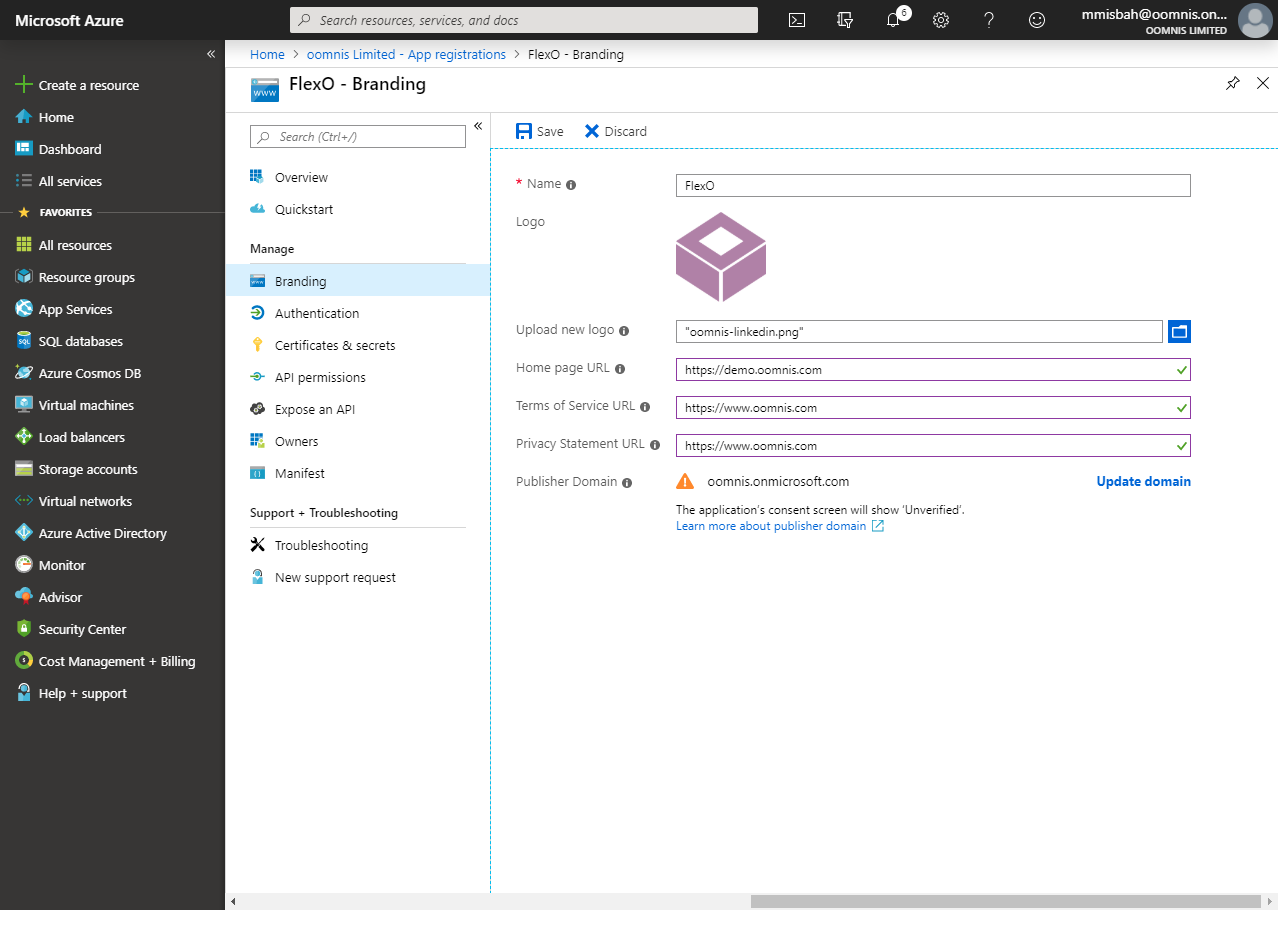Focus the global search resources box
The width and height of the screenshot is (1278, 929).
pos(524,20)
